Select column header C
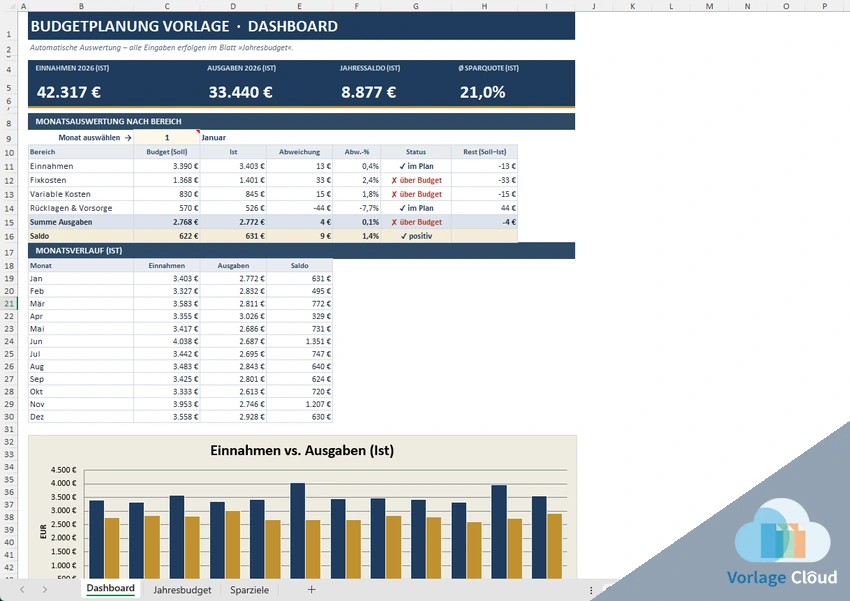The width and height of the screenshot is (850, 601). pos(166,6)
